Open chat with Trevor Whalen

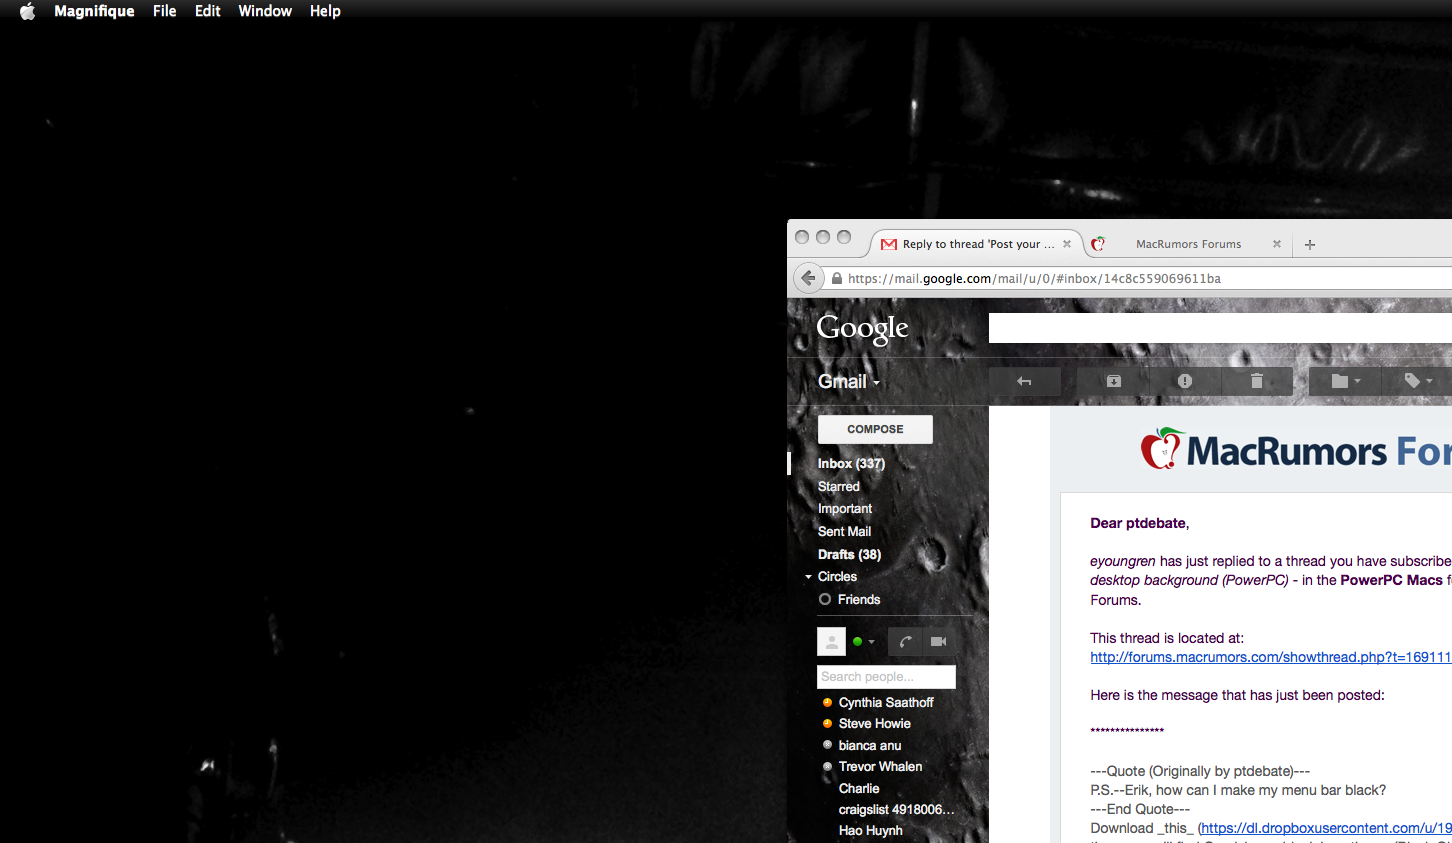point(880,767)
